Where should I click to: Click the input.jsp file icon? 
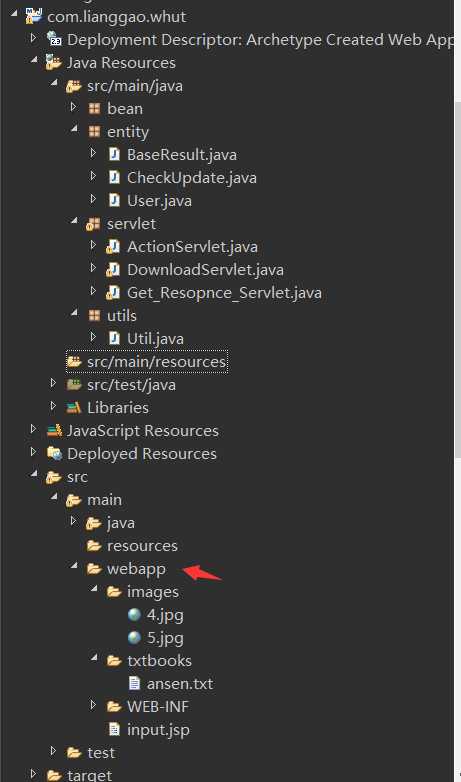(x=114, y=730)
